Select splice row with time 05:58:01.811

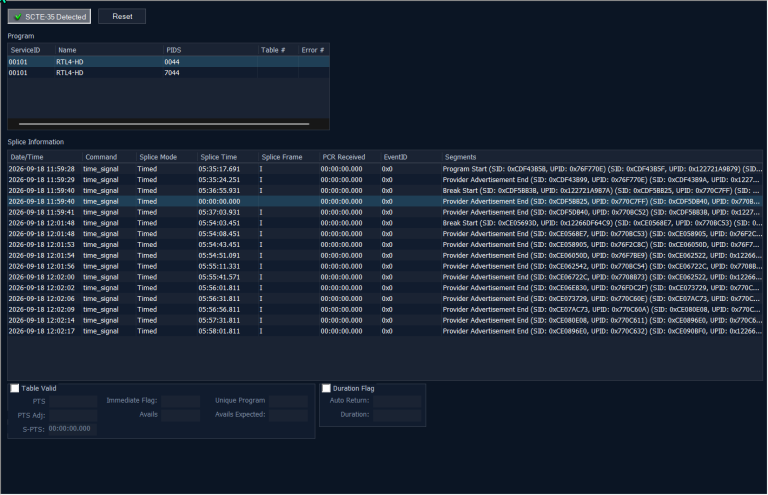385,331
